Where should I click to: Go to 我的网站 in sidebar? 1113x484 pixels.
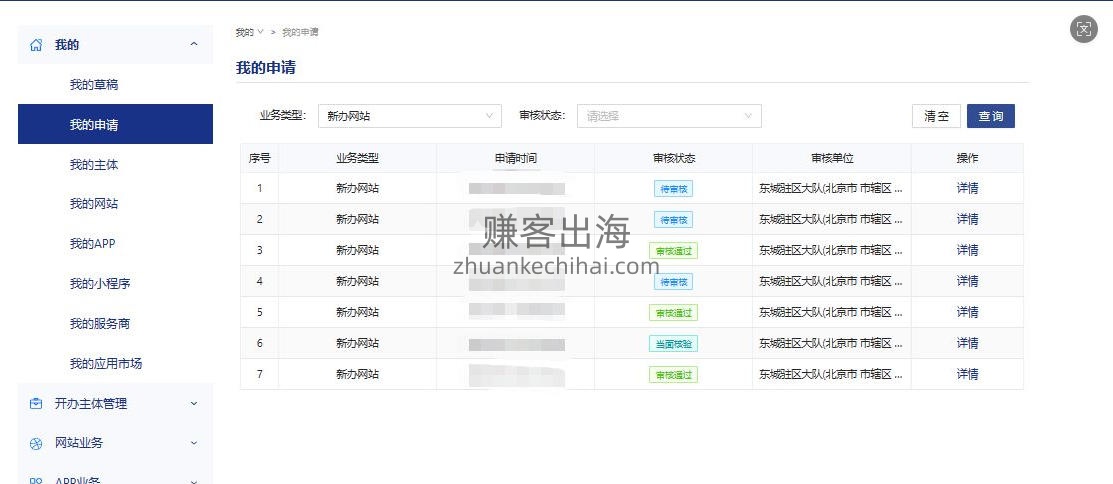94,204
